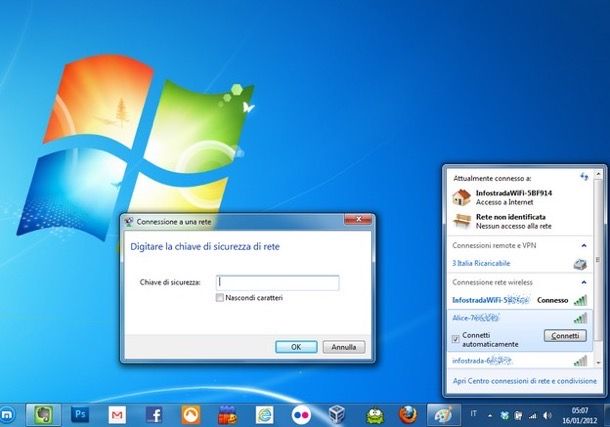The width and height of the screenshot is (610, 427).
Task: Click the modem icon beside 3 Italia Ricaricabile
Action: click(x=580, y=264)
